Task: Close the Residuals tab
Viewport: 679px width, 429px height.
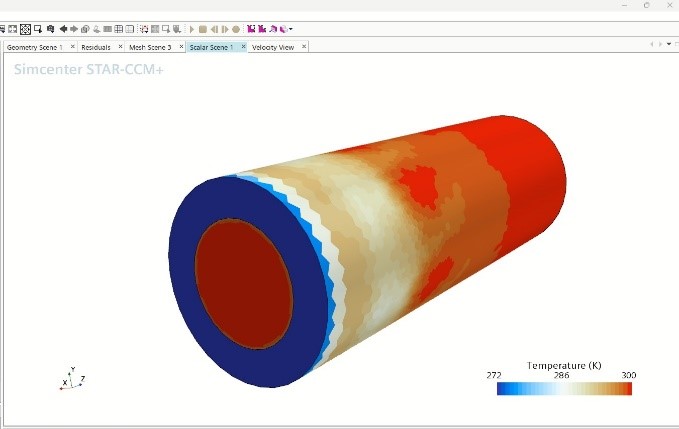Action: tap(120, 47)
